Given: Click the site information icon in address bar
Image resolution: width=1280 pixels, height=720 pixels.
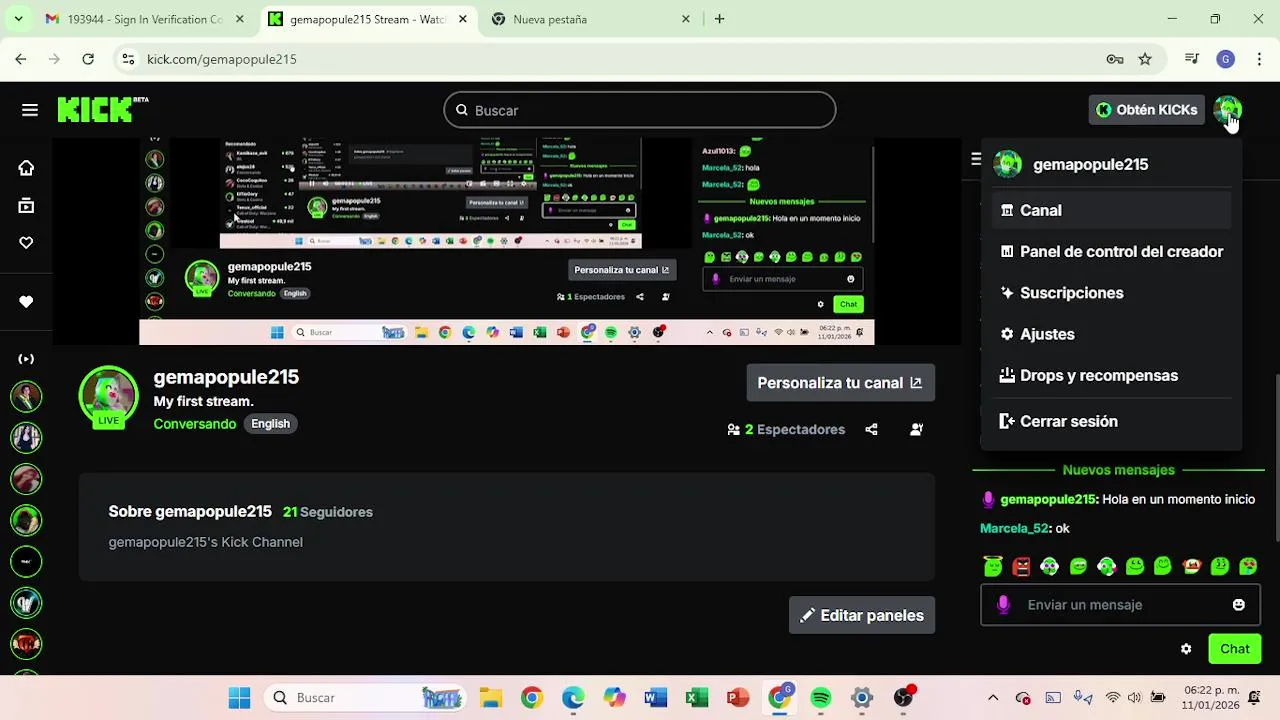Looking at the screenshot, I should [128, 59].
